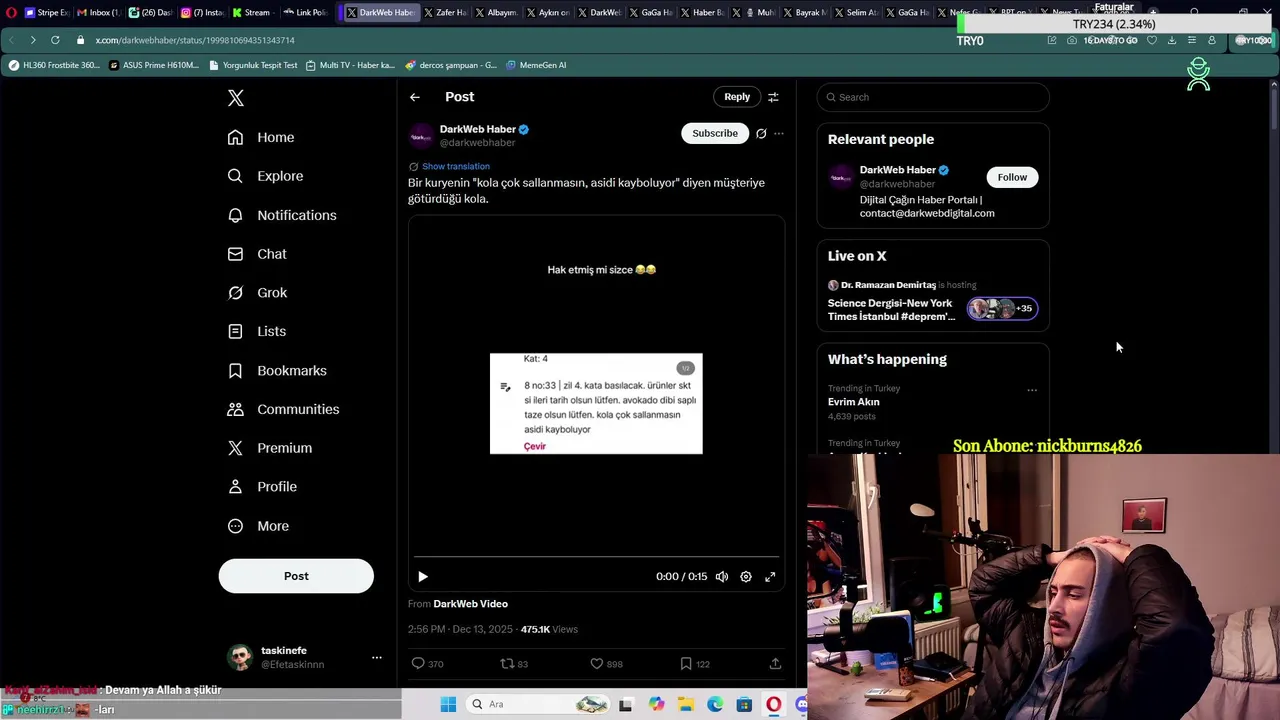1280x720 pixels.
Task: Bookmark the post showing 122
Action: click(x=686, y=664)
